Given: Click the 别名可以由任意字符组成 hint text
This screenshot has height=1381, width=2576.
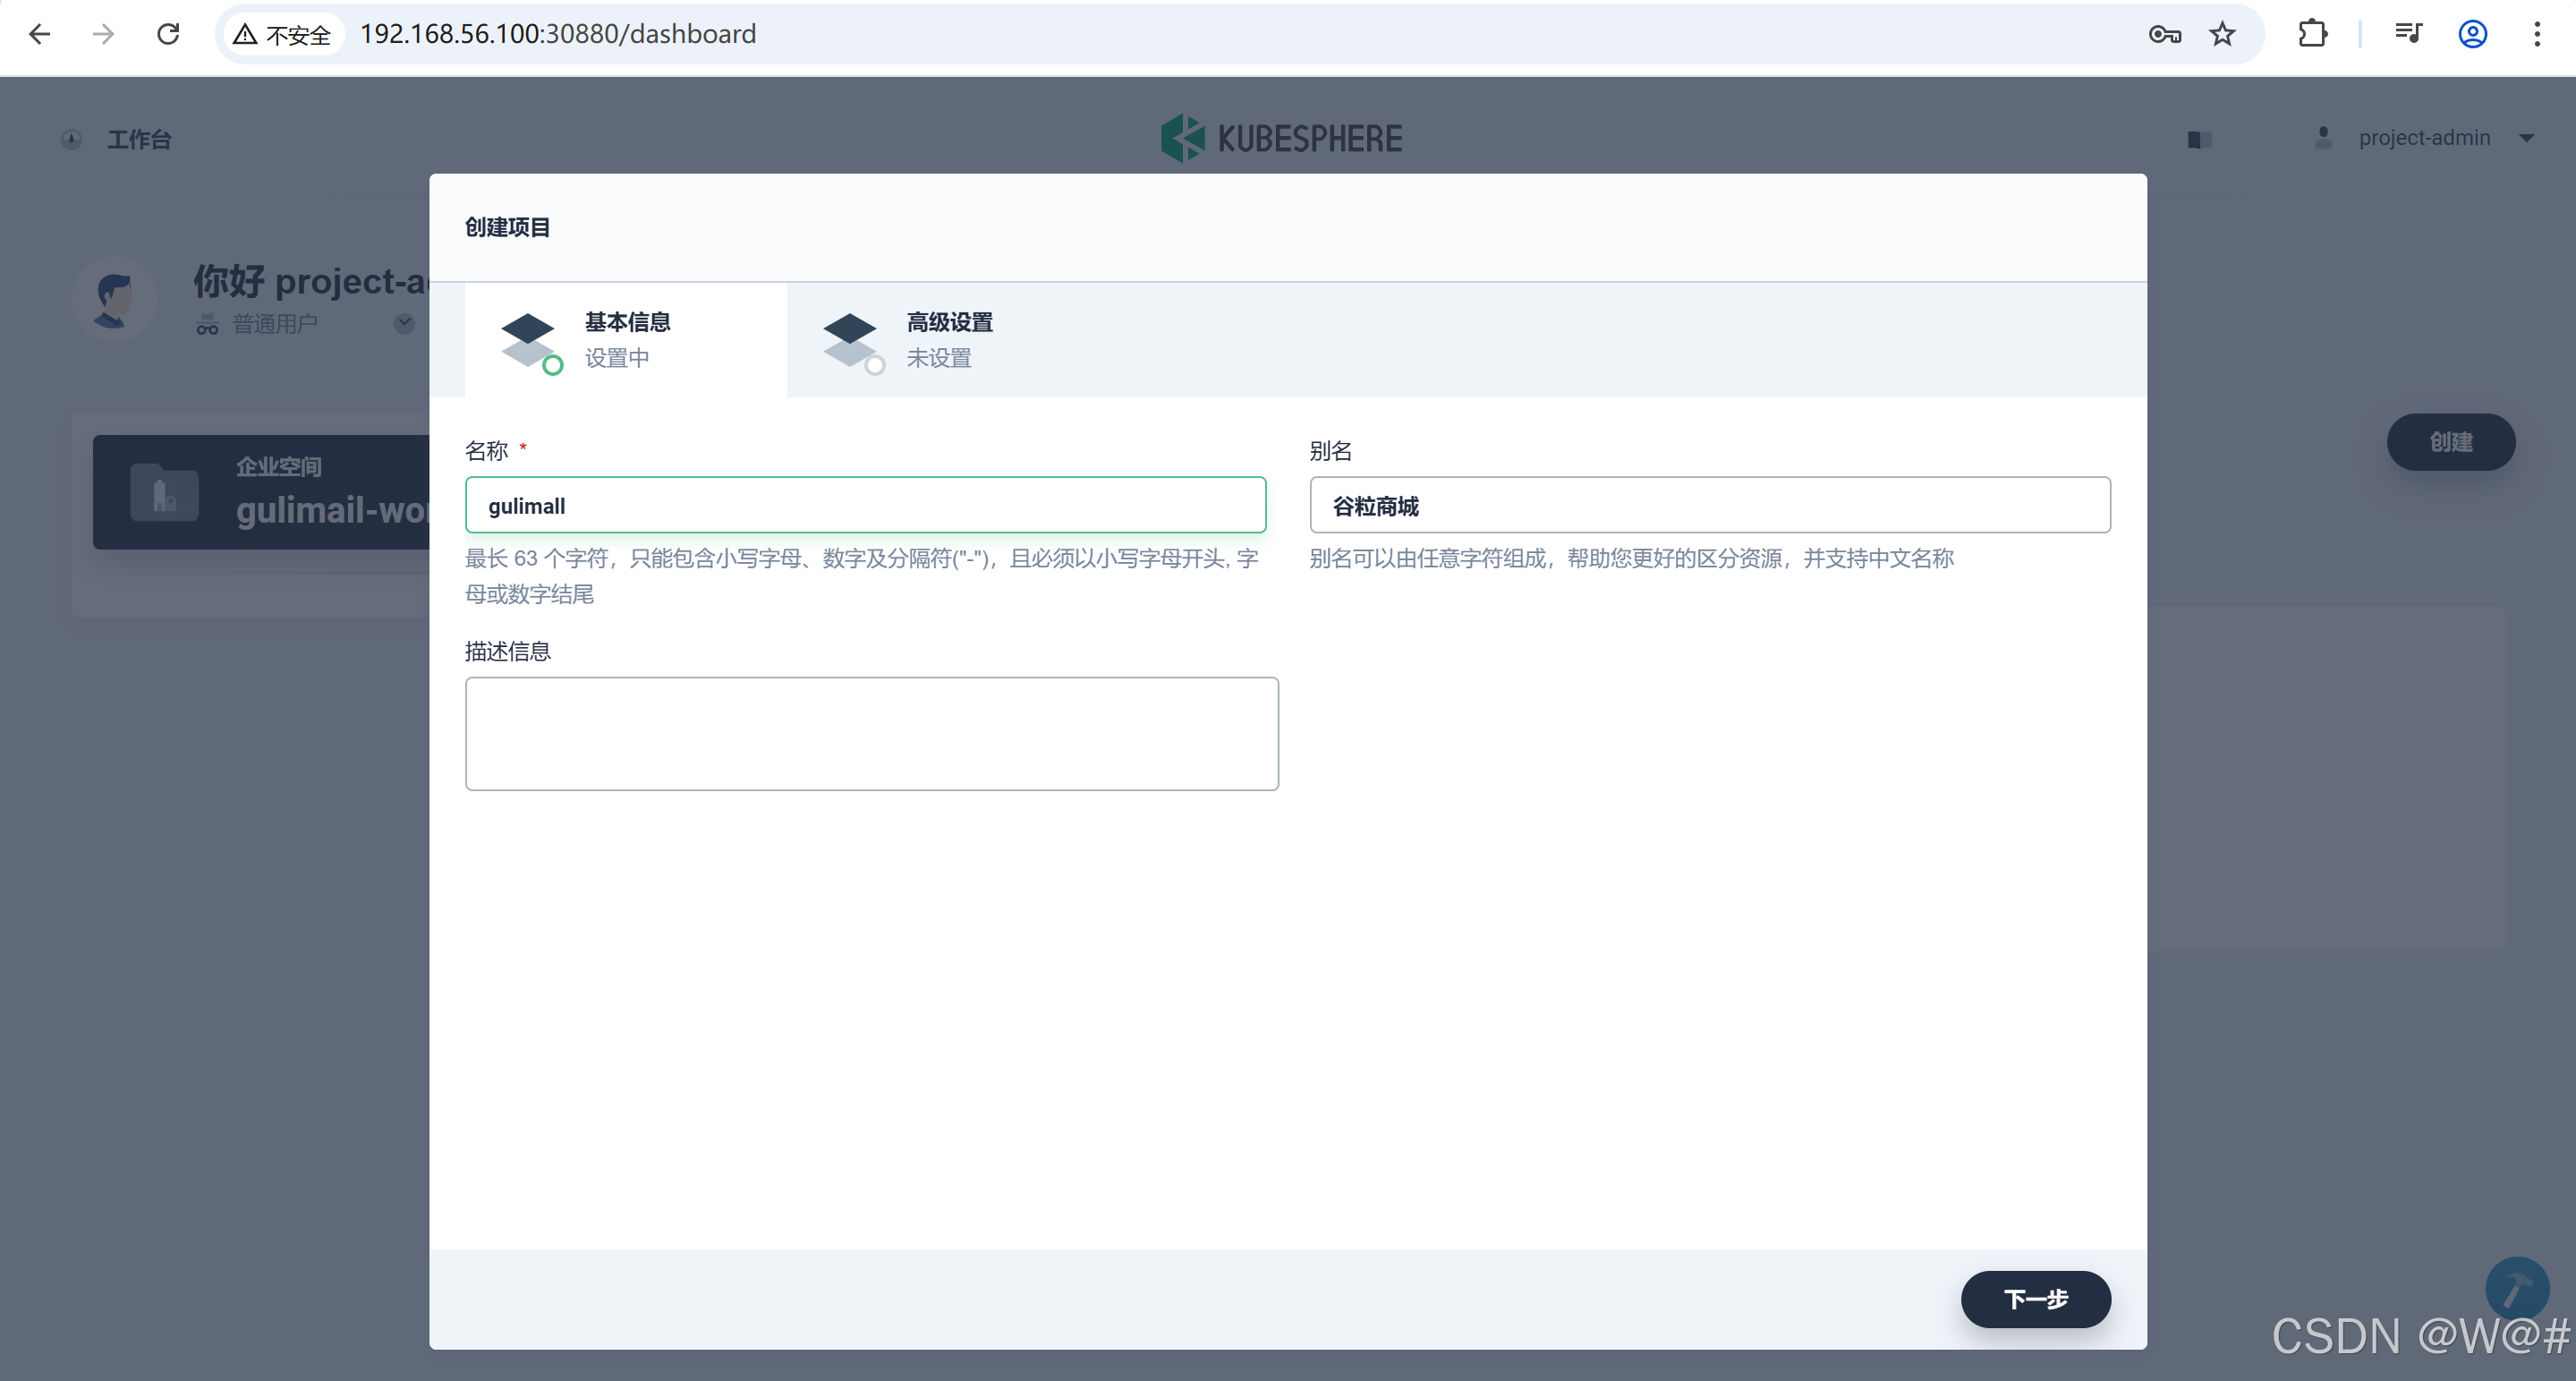Looking at the screenshot, I should point(1631,558).
